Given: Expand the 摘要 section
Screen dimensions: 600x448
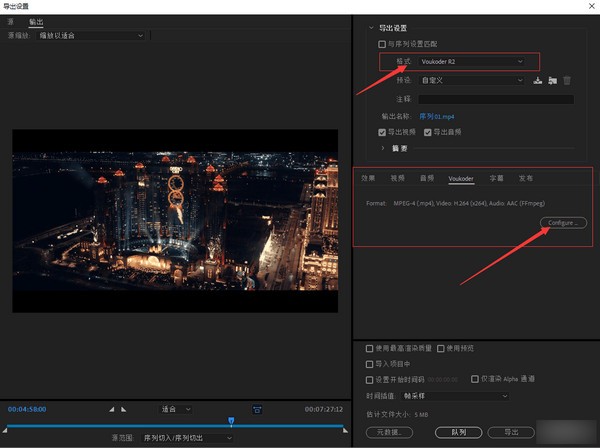Looking at the screenshot, I should click(x=382, y=148).
